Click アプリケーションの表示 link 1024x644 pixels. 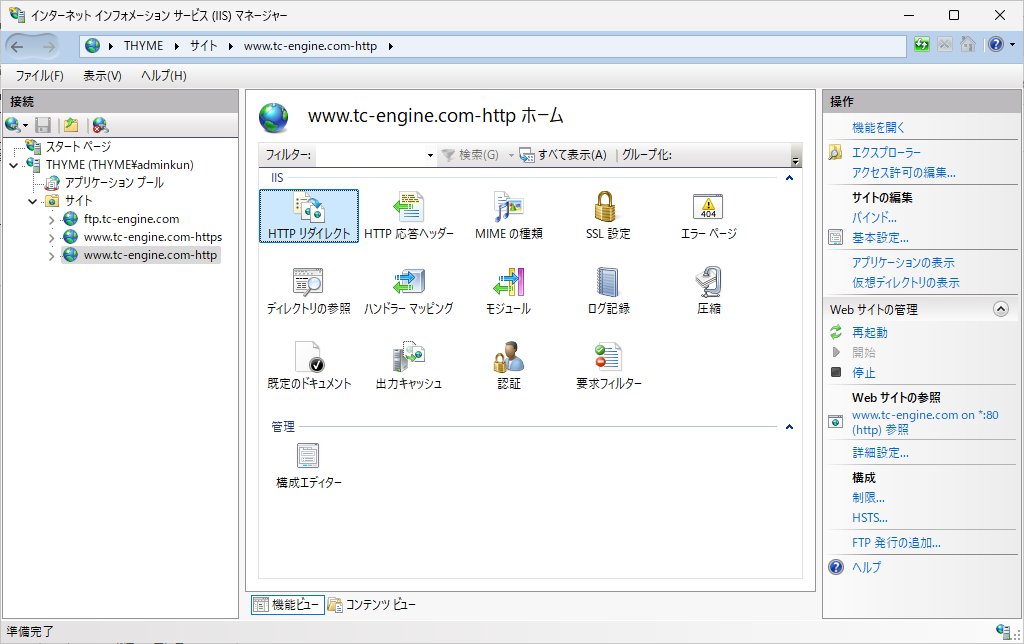click(903, 263)
